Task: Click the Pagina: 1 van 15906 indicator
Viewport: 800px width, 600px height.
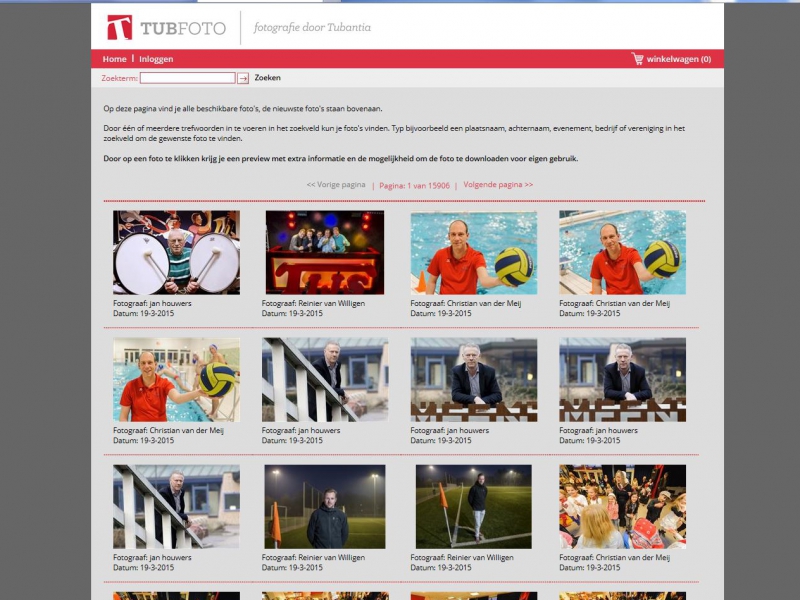Action: click(x=414, y=185)
